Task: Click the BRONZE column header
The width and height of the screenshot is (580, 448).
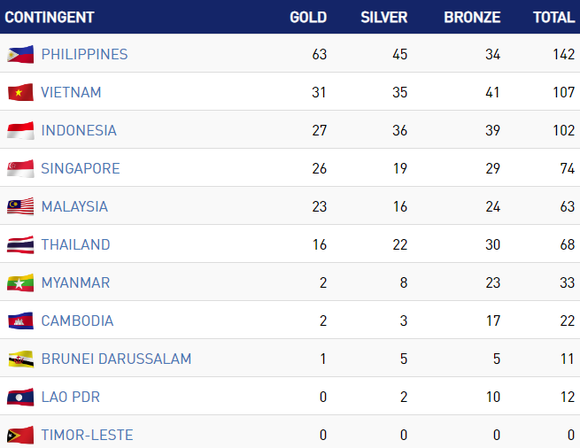Action: pos(472,17)
